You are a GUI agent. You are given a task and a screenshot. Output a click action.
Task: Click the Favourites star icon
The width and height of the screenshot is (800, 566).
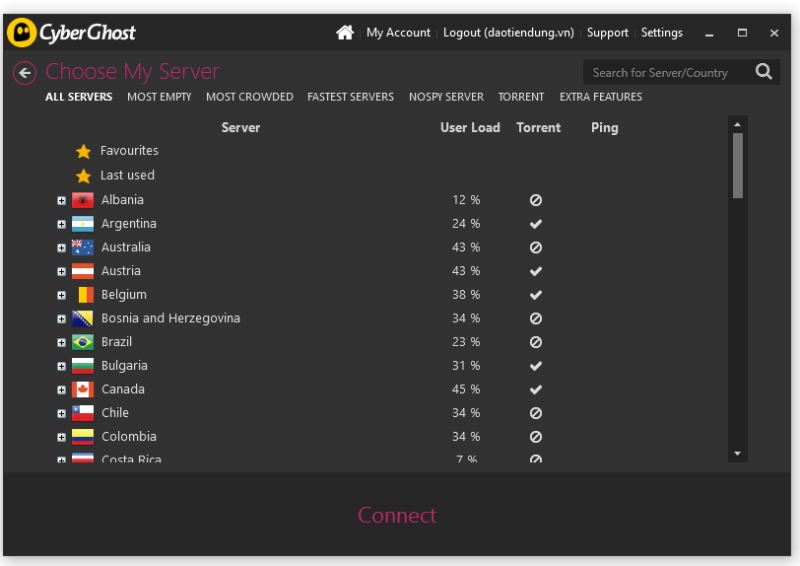pyautogui.click(x=84, y=152)
